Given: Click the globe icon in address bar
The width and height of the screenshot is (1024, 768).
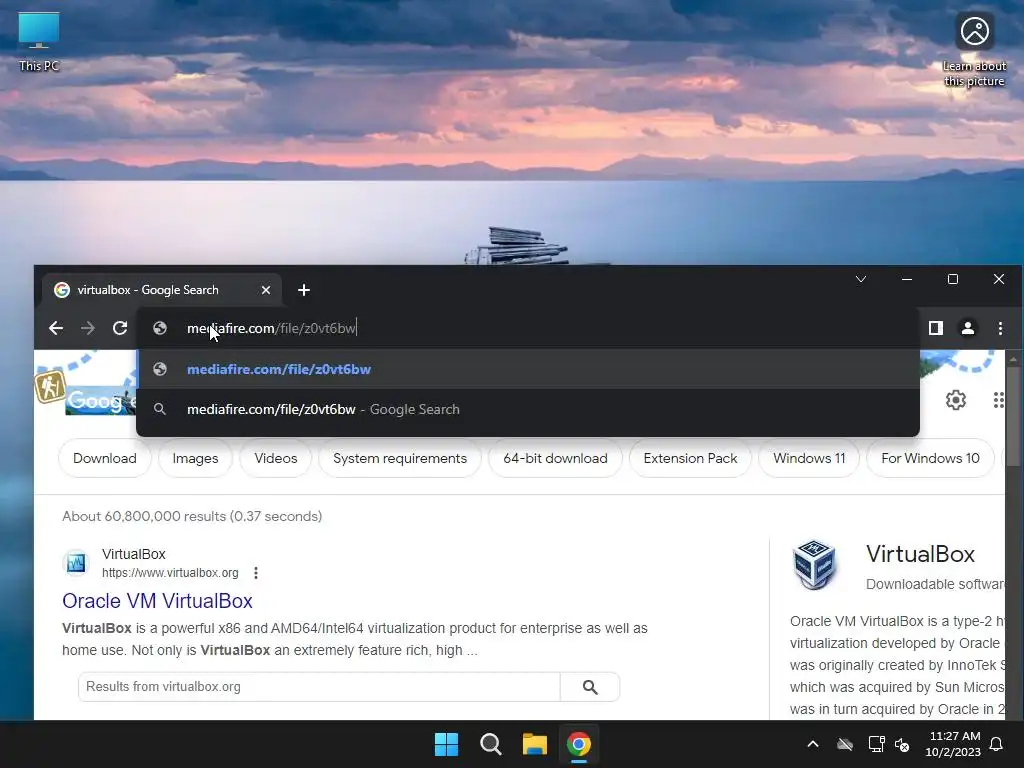Looking at the screenshot, I should [x=160, y=328].
